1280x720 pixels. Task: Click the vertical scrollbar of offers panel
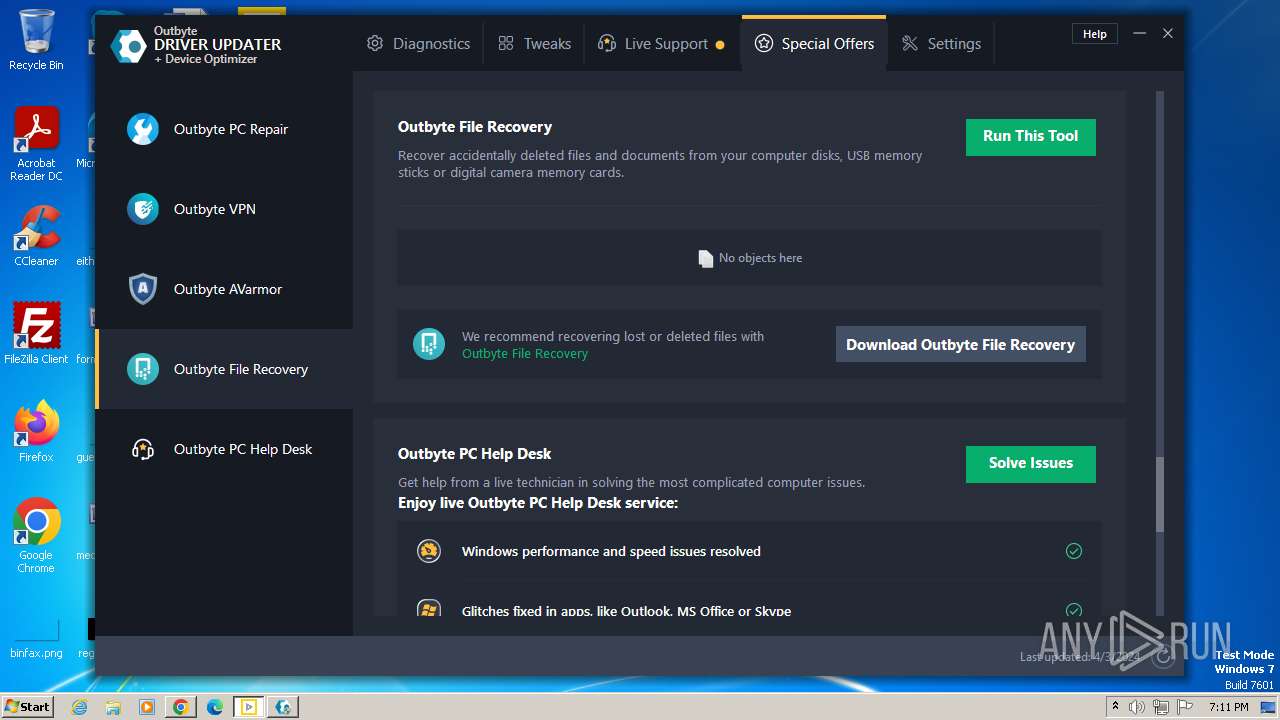click(1160, 495)
